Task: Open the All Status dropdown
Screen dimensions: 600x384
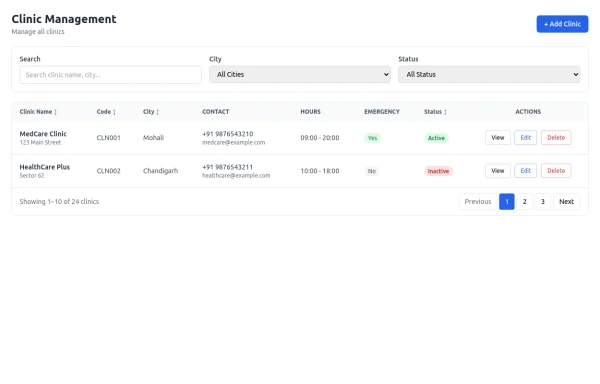Action: 489,74
